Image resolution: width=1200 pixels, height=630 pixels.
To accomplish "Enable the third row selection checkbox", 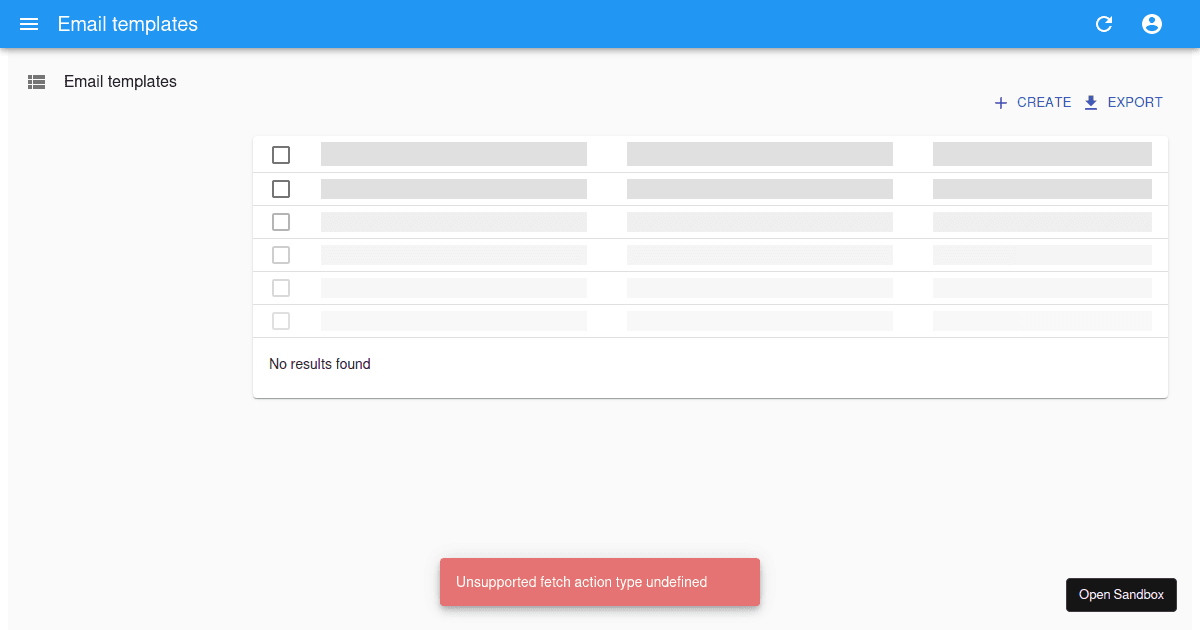I will pyautogui.click(x=281, y=221).
